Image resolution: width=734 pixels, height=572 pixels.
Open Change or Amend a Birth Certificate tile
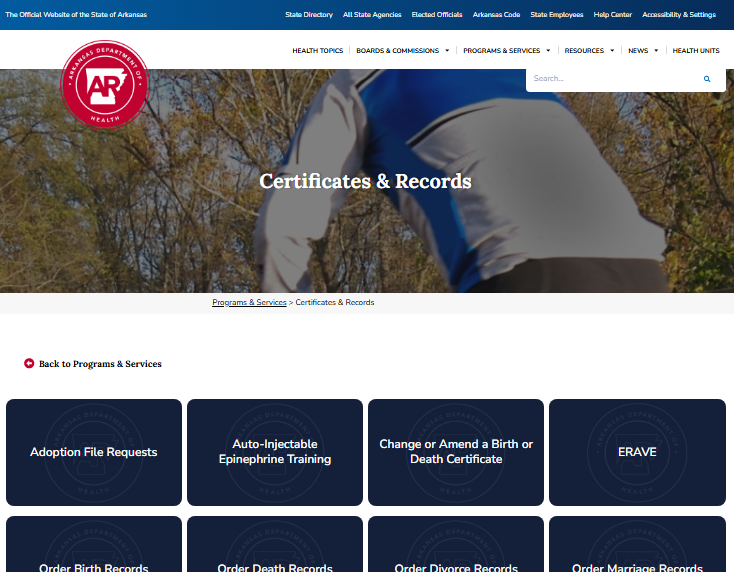coord(456,452)
